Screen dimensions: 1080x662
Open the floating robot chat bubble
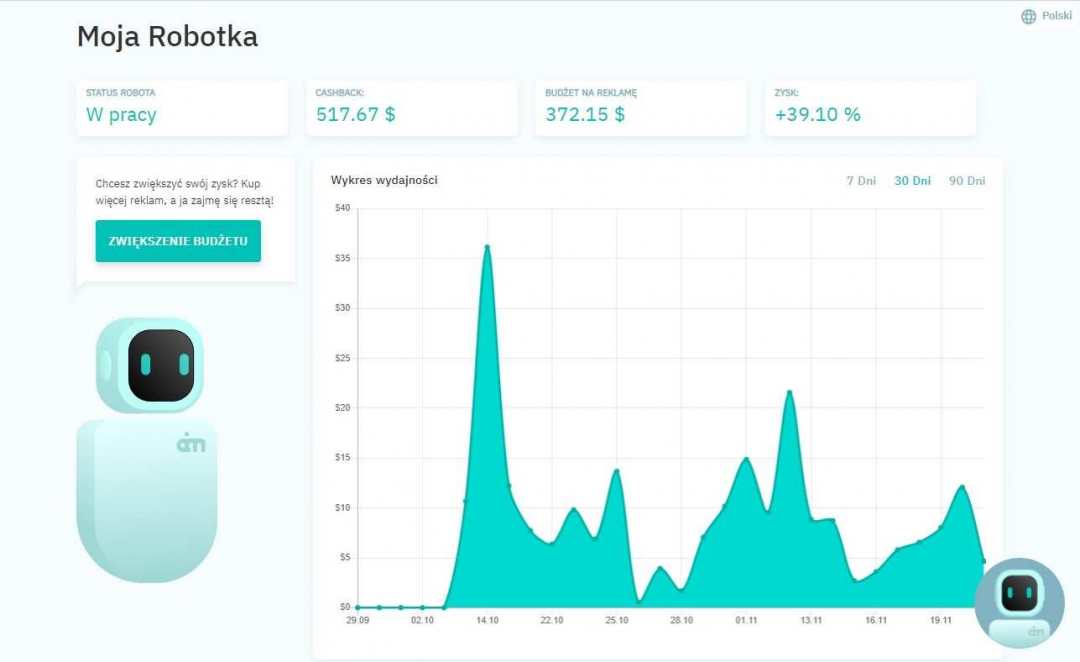(1019, 602)
